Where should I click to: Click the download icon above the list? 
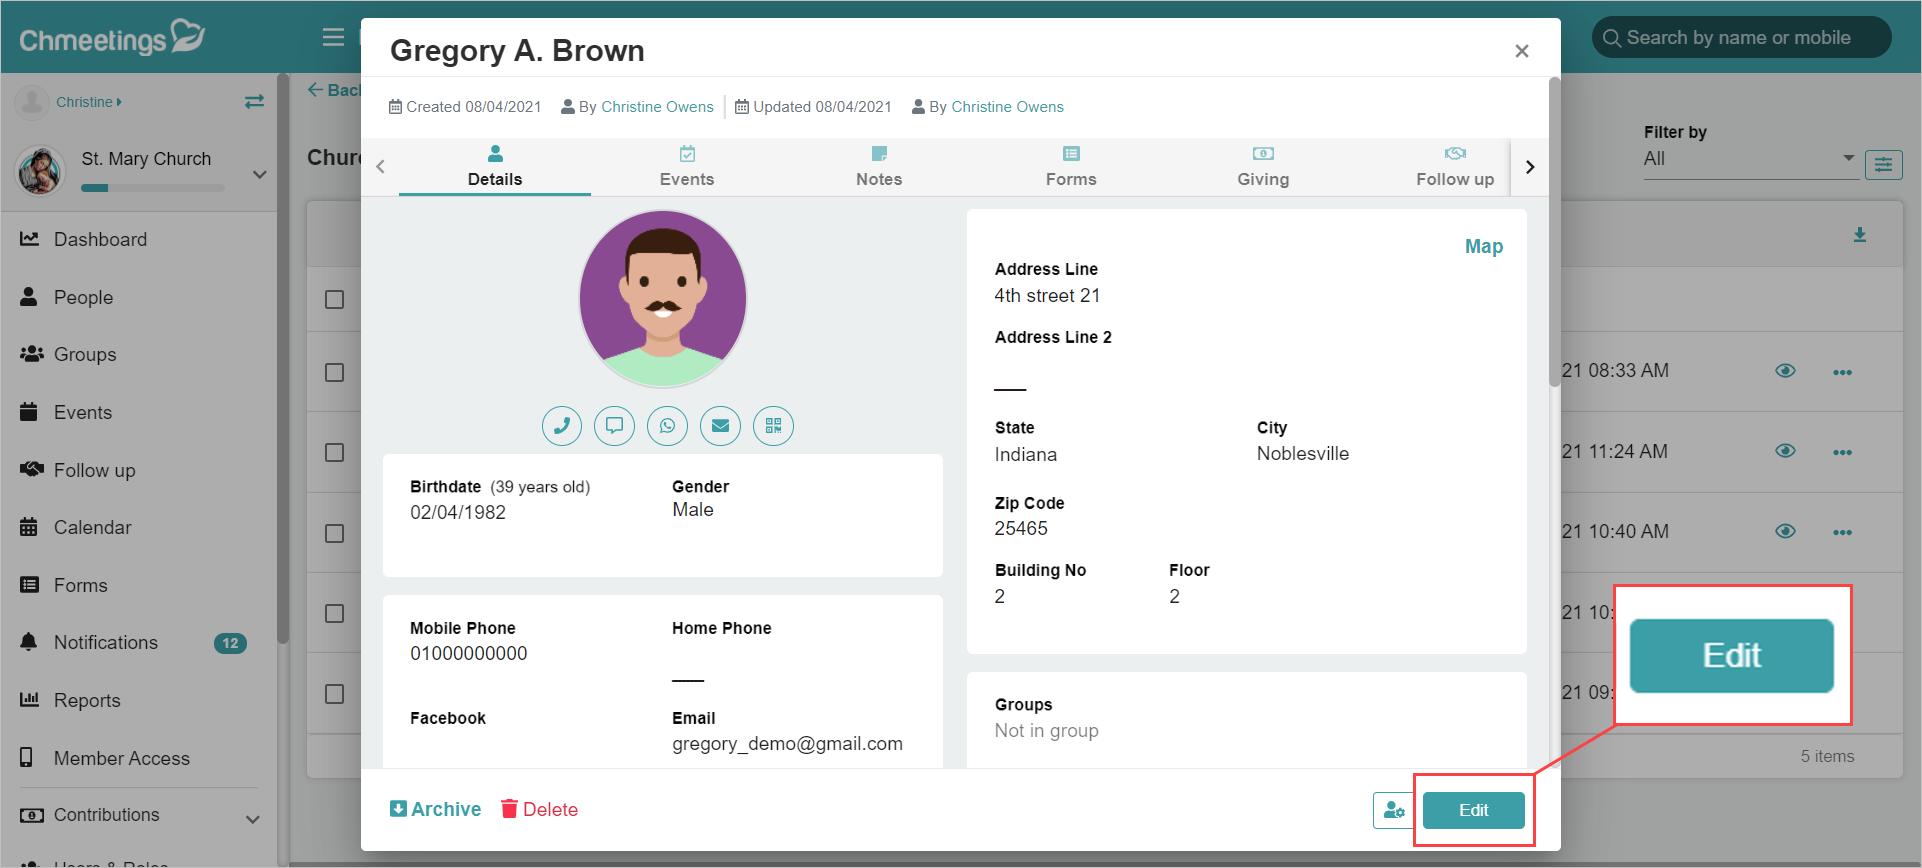click(x=1860, y=235)
